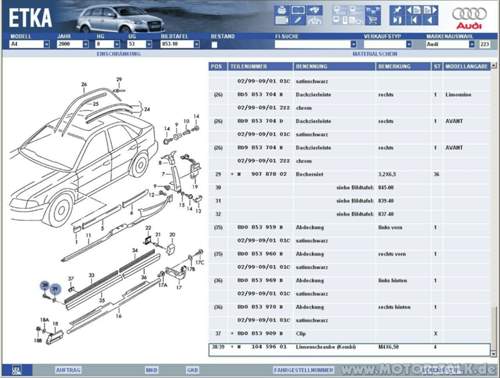Open the Jahr dropdown showing 2000

click(x=73, y=44)
